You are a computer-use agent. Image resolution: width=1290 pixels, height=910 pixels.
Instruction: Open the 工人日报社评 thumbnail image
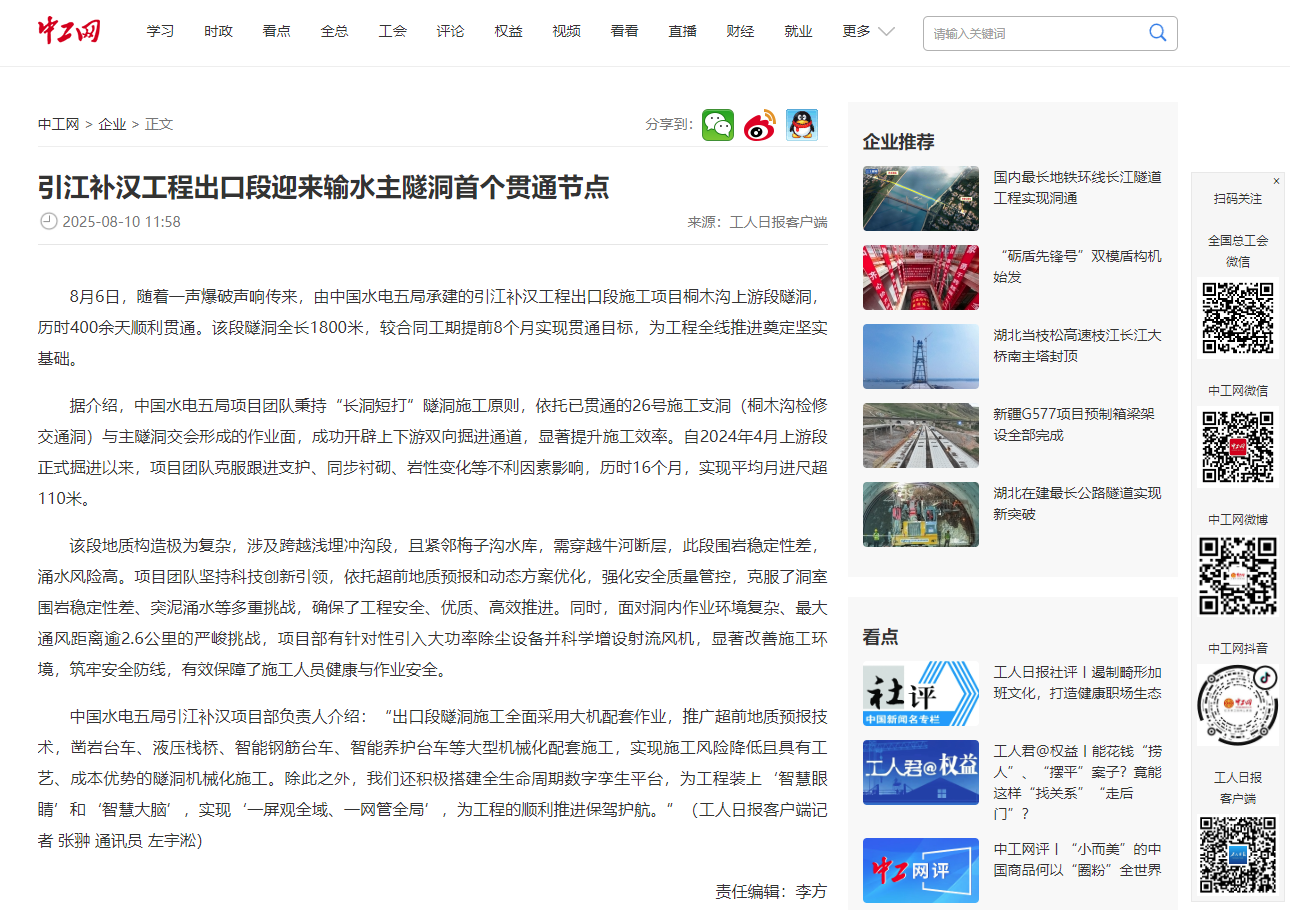click(x=920, y=693)
